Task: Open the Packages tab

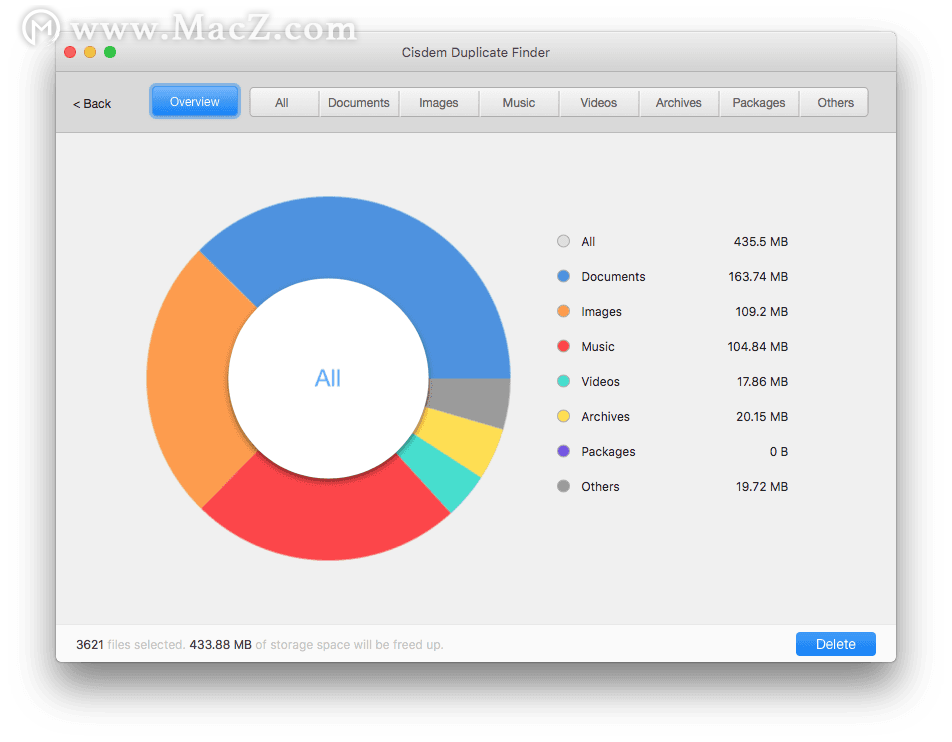Action: pyautogui.click(x=758, y=103)
